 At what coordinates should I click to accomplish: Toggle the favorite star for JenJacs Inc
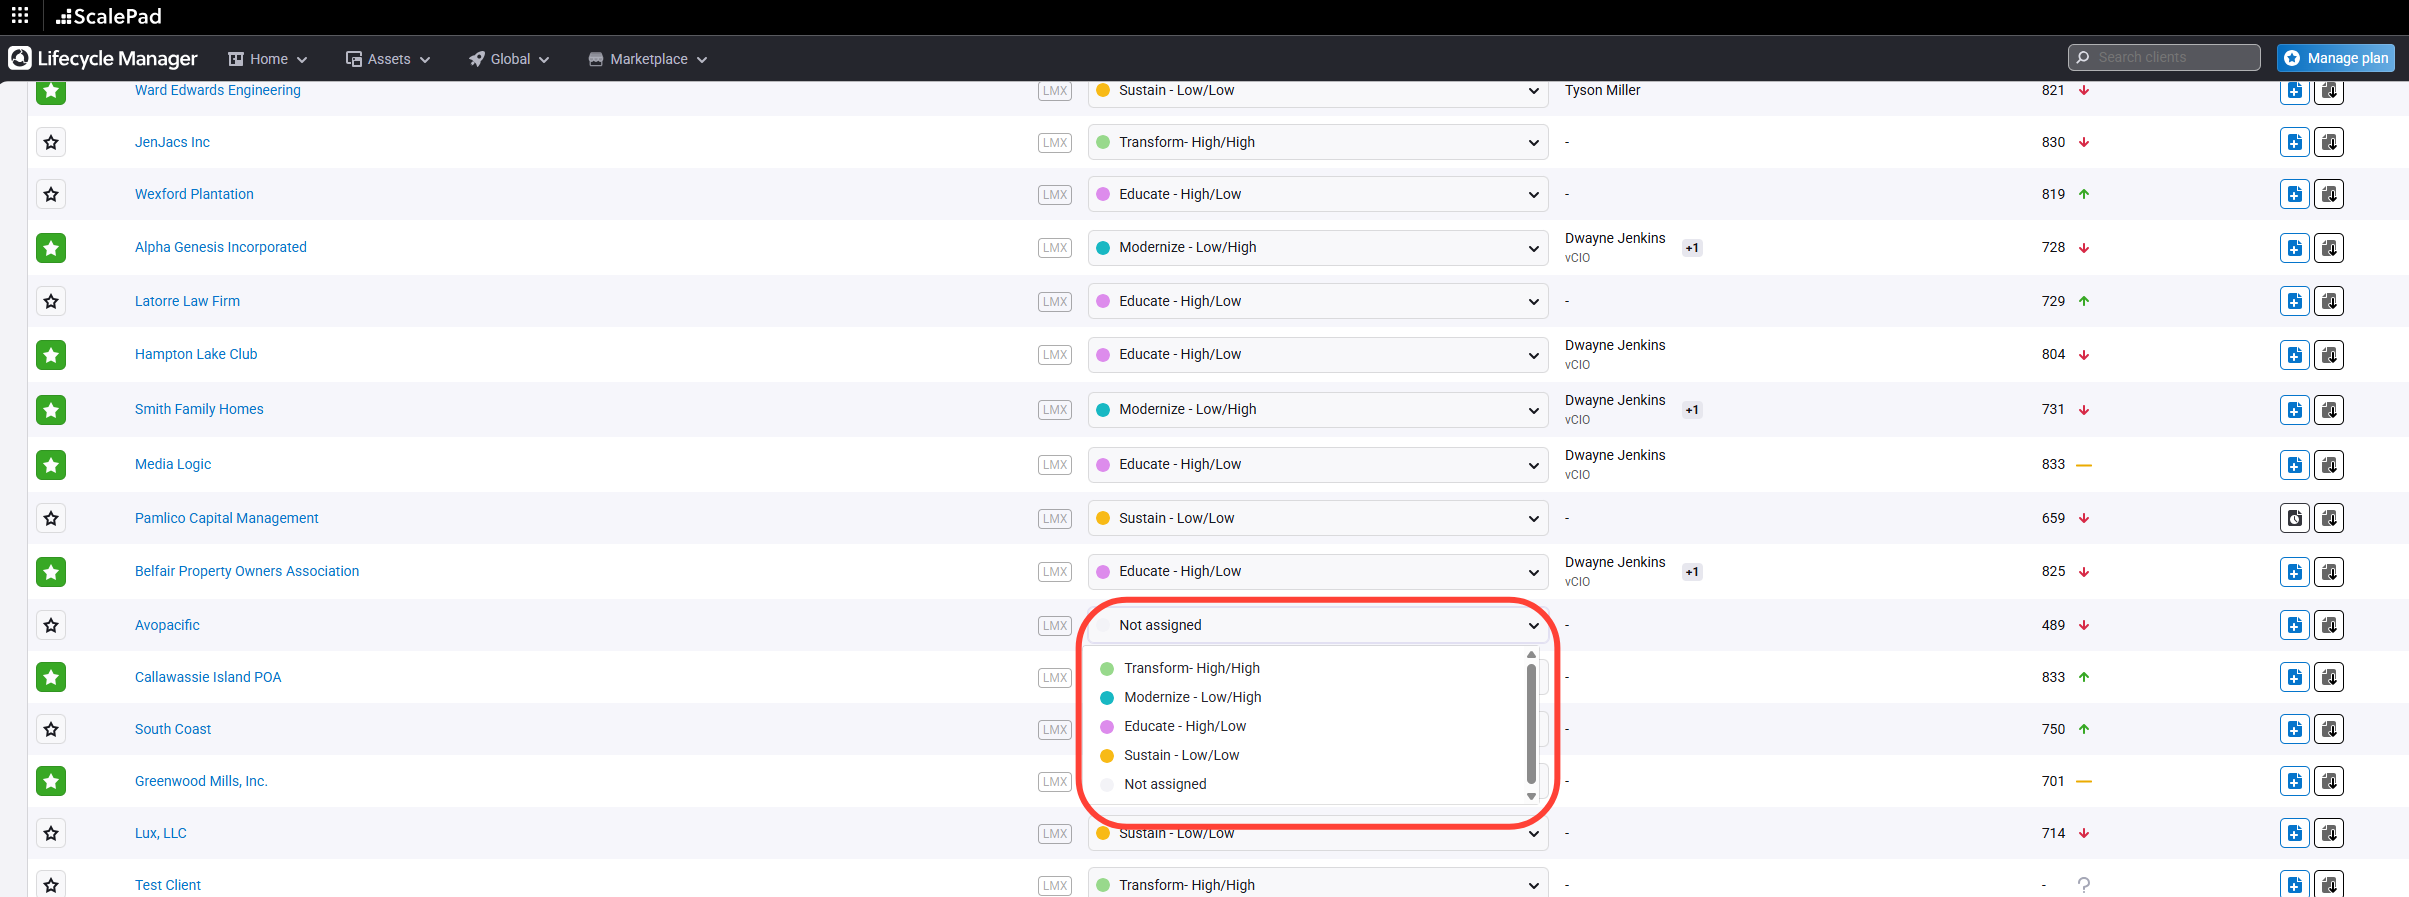(x=51, y=142)
